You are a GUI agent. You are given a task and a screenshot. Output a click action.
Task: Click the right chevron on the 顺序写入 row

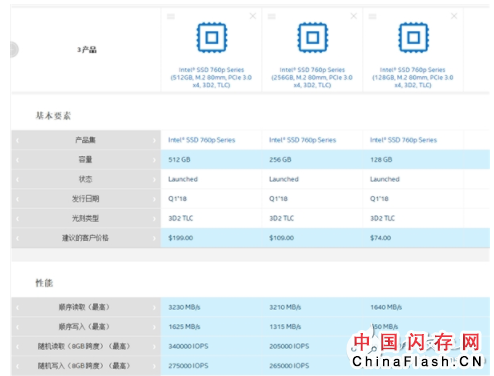pyautogui.click(x=154, y=327)
